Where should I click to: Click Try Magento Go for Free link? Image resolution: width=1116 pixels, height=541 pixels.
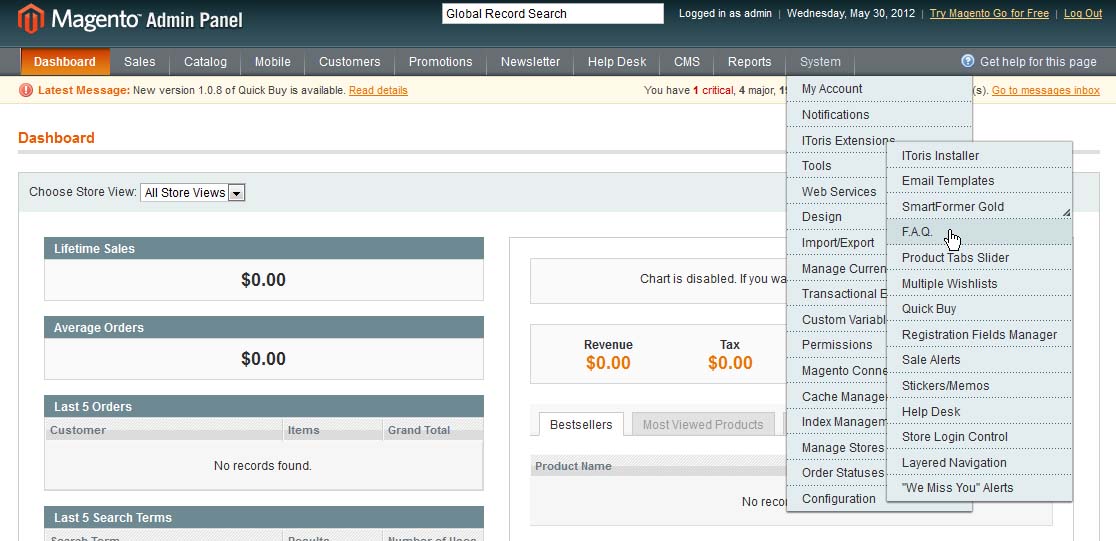(989, 14)
